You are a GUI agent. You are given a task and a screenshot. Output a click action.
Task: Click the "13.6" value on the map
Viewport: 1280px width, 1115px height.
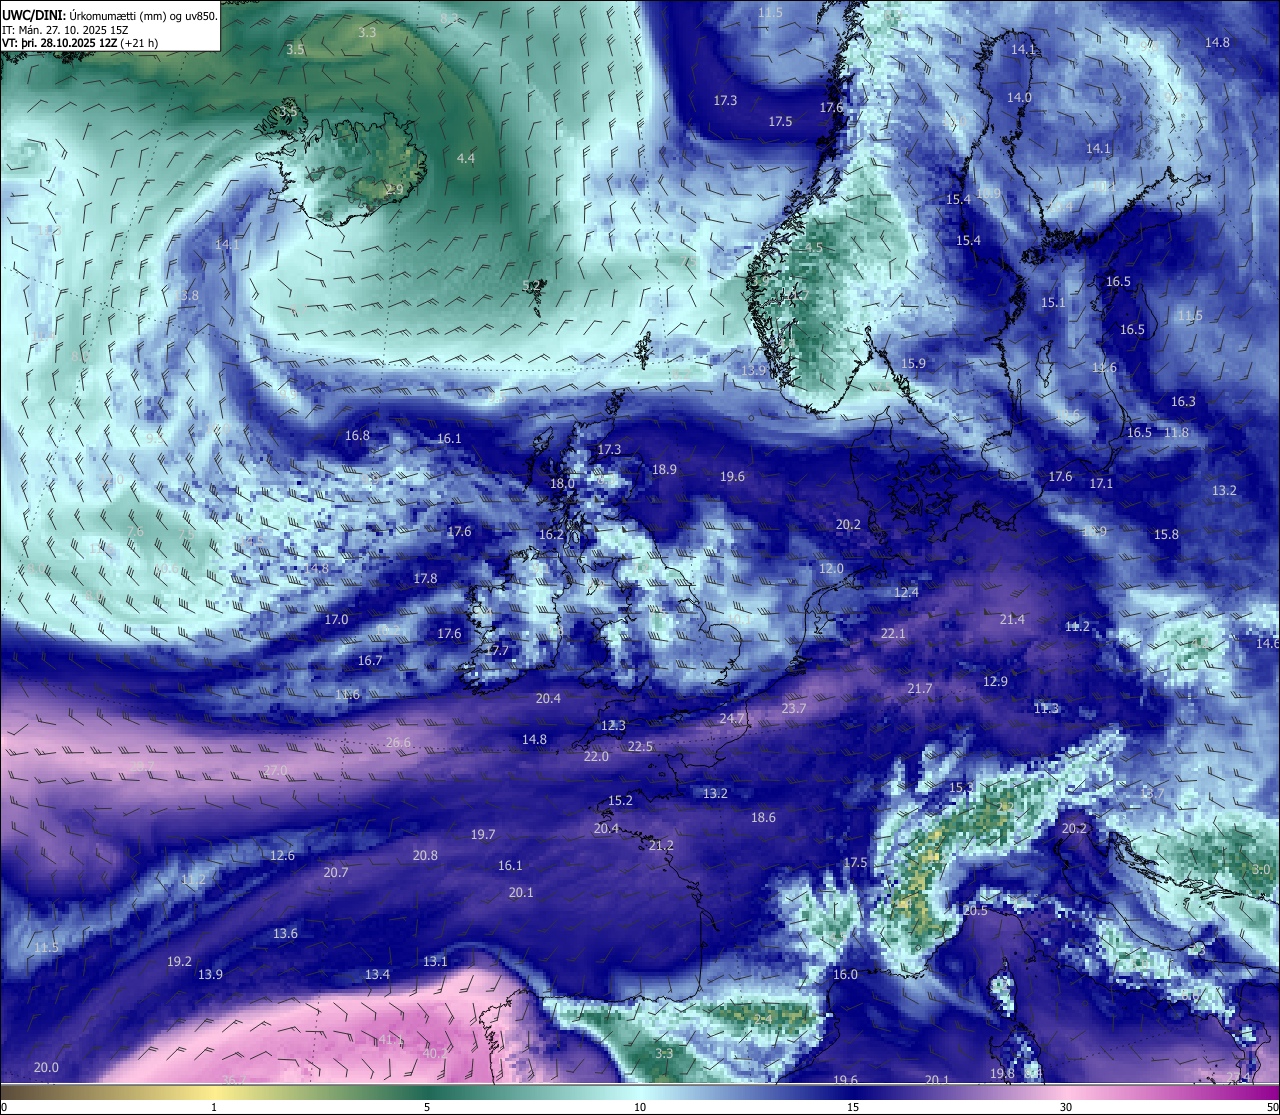tap(285, 933)
